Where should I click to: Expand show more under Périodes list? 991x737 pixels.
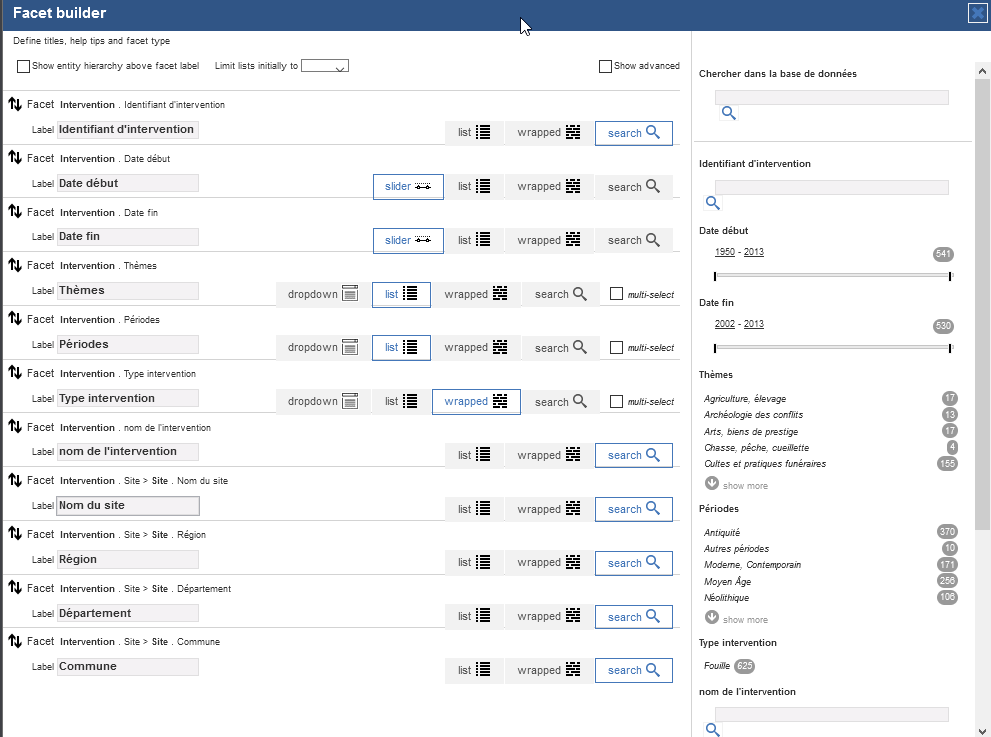[x=712, y=618]
